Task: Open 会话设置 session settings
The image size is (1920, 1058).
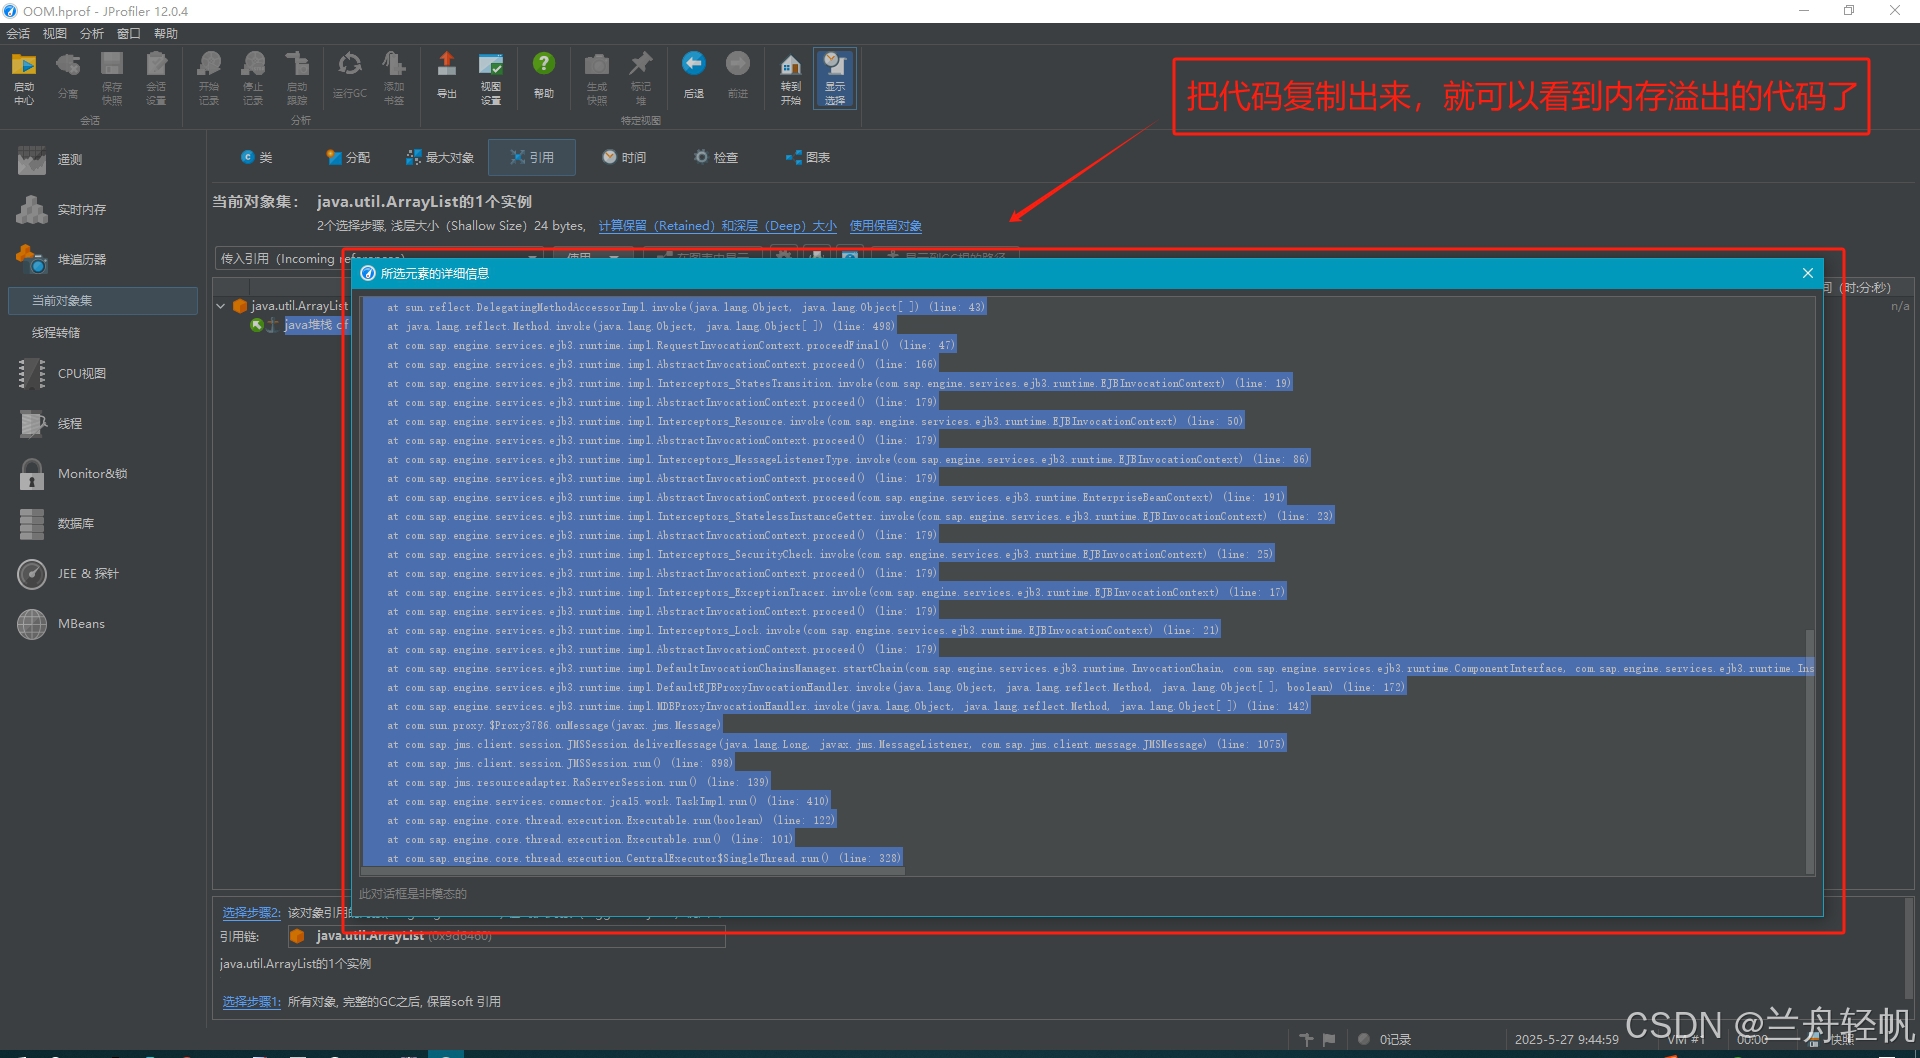Action: [156, 78]
